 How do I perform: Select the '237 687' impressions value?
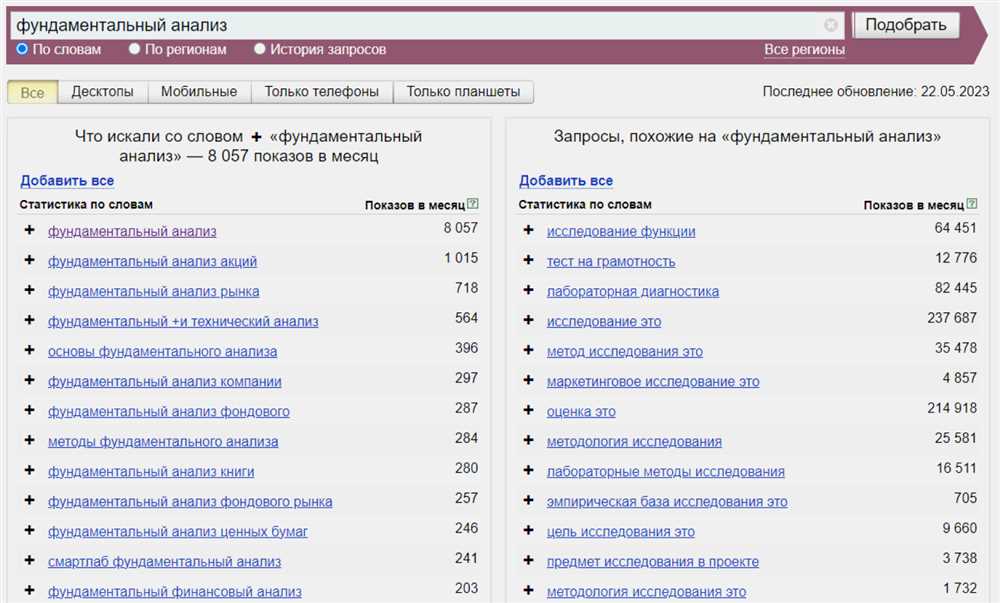[x=952, y=317]
